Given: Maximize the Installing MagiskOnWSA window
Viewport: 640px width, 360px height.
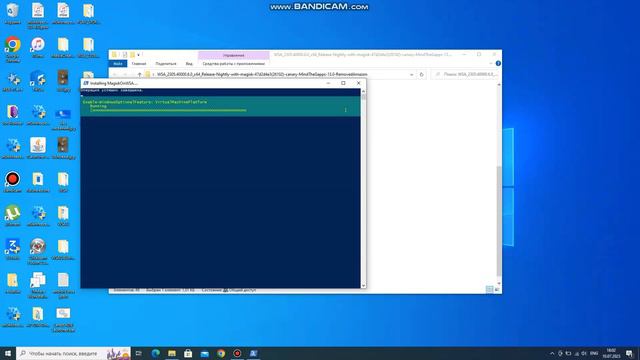Looking at the screenshot, I should [x=343, y=83].
